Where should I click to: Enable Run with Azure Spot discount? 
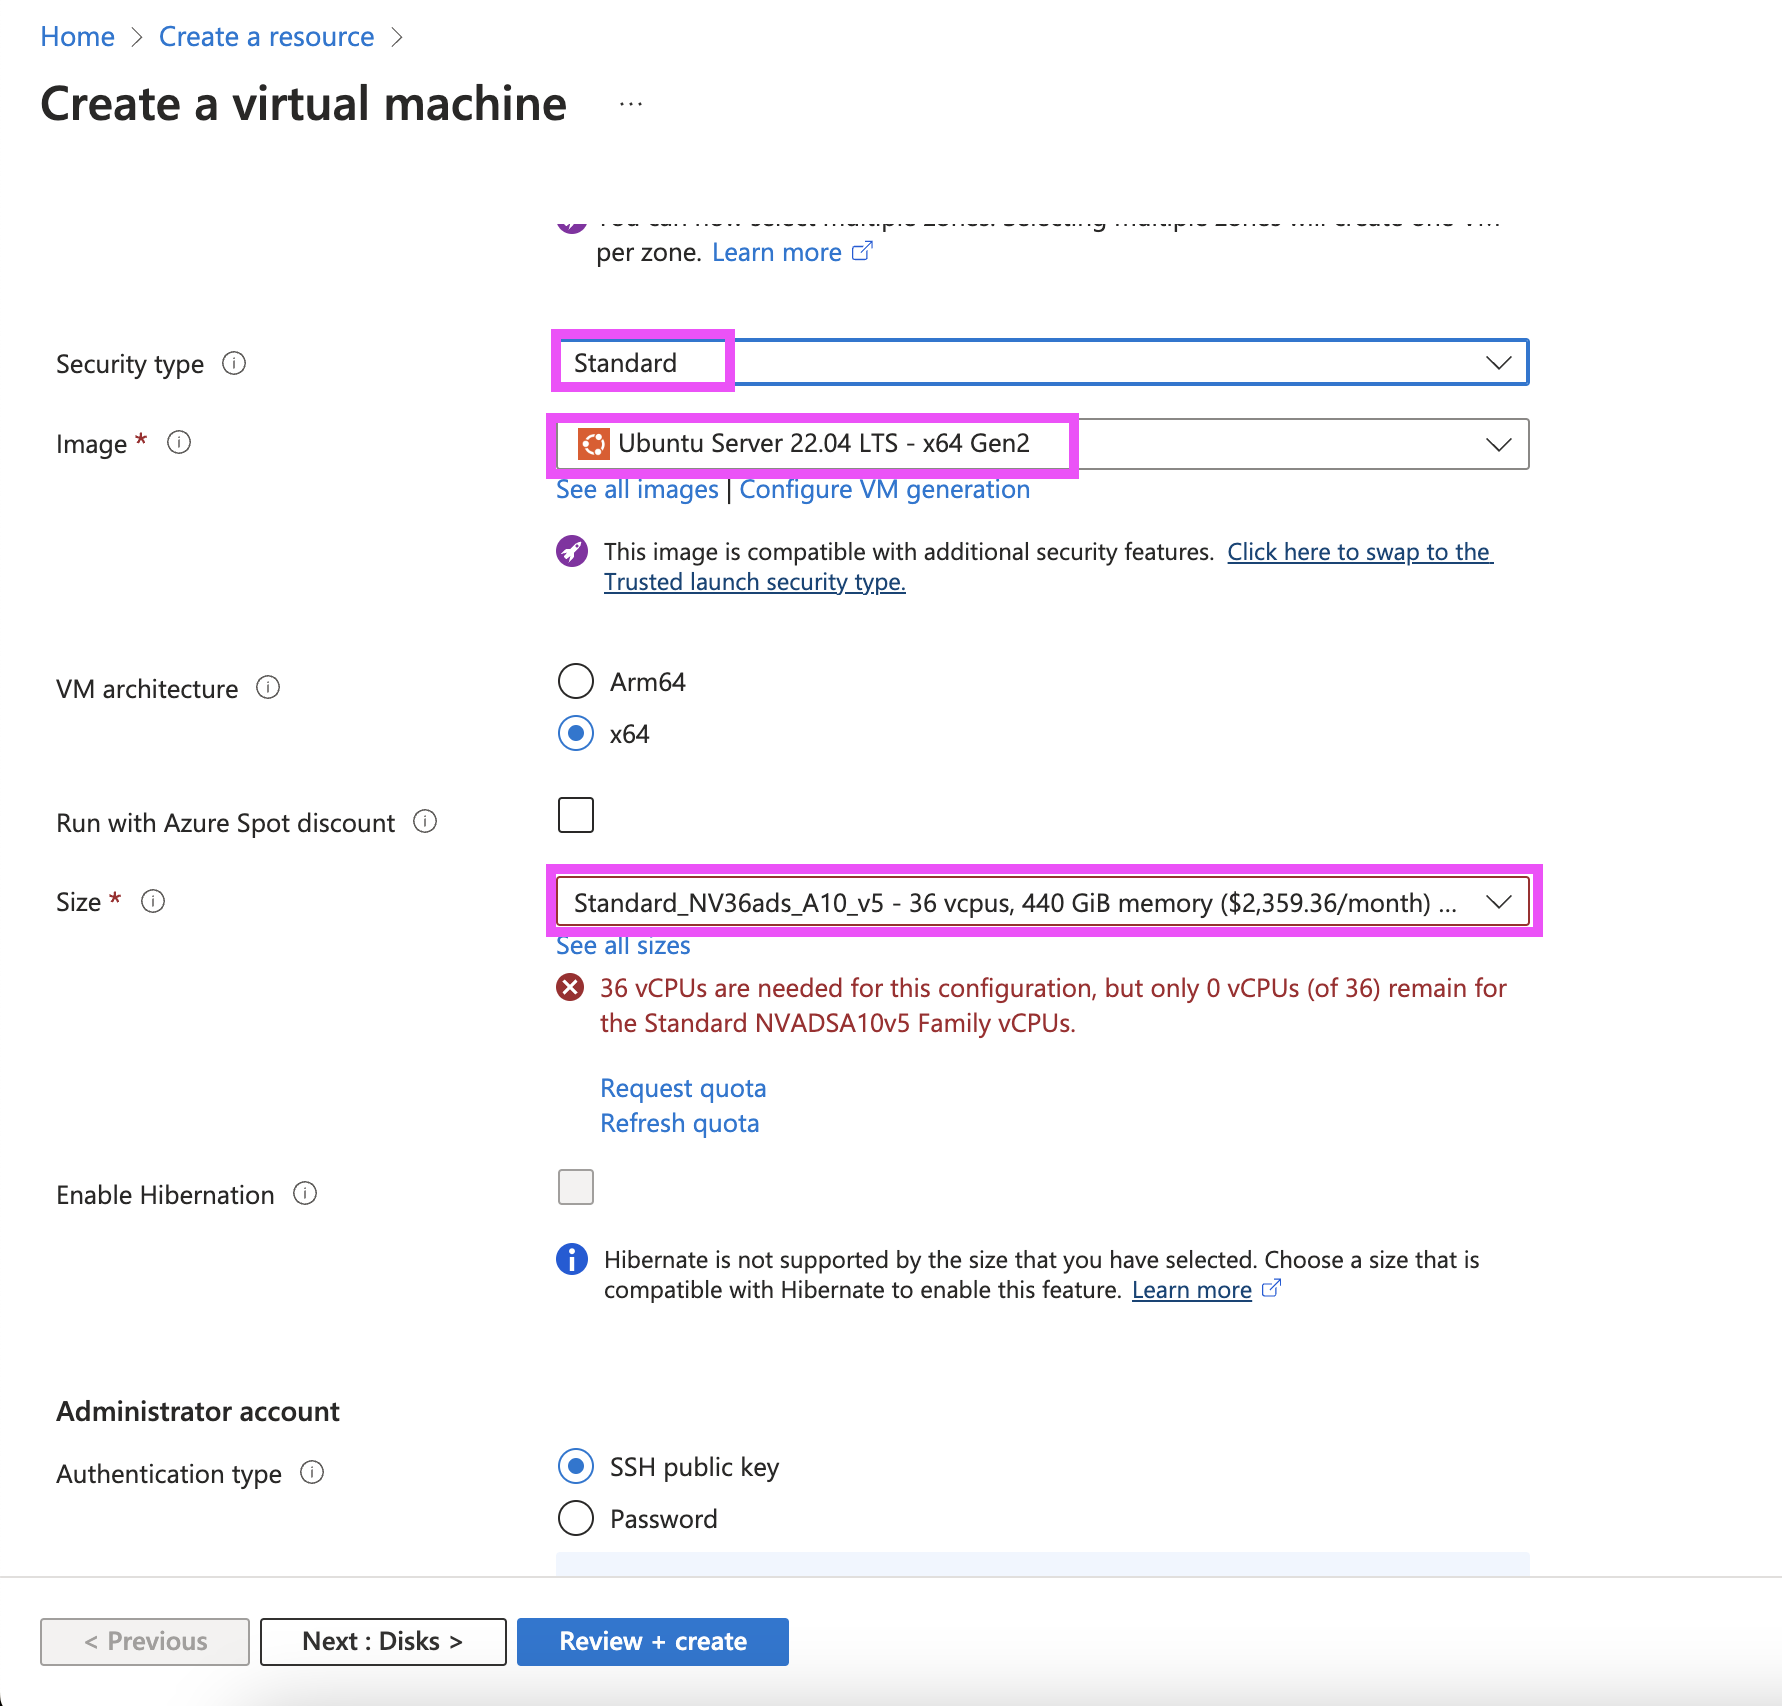click(576, 815)
